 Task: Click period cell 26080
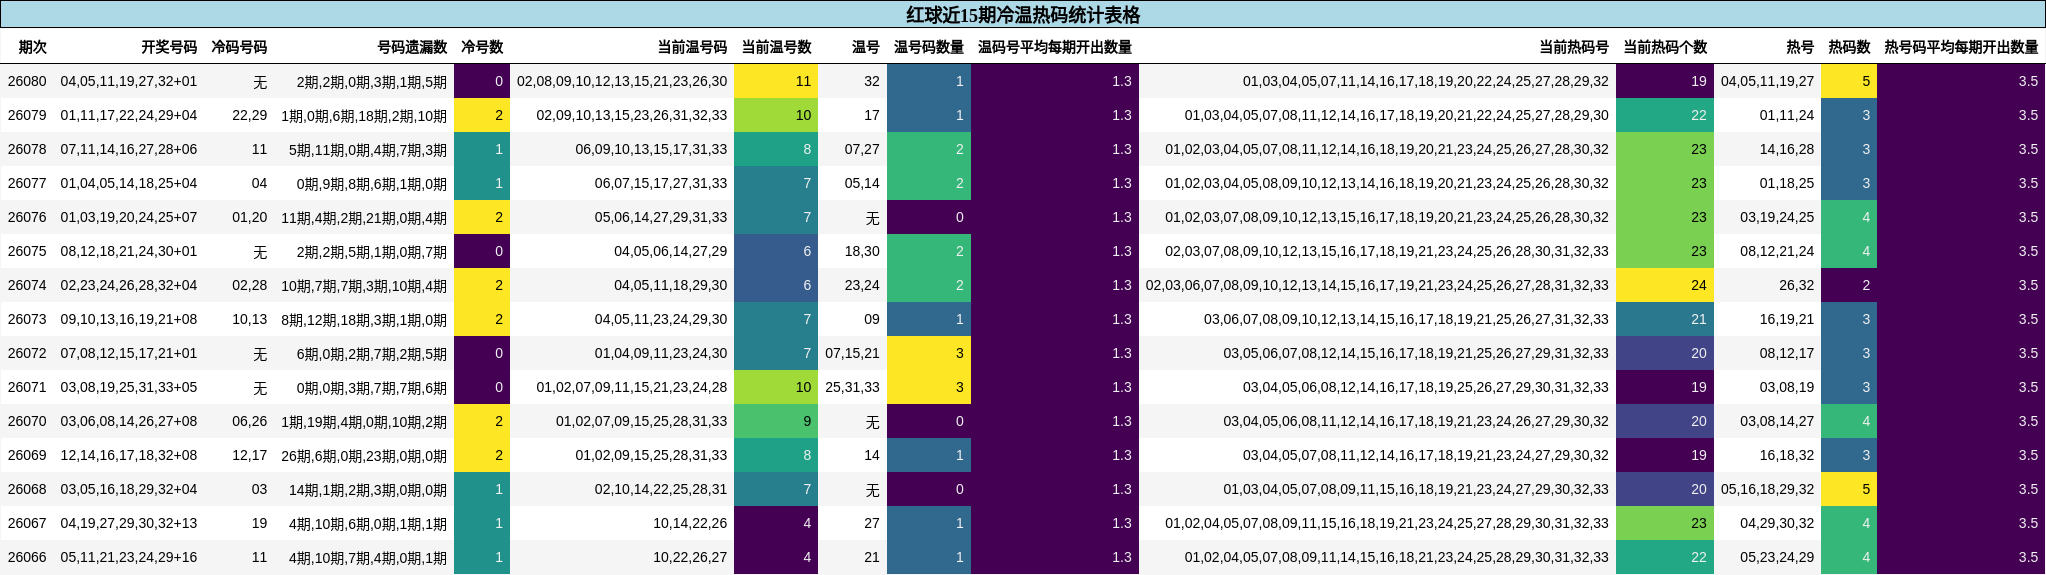click(27, 81)
